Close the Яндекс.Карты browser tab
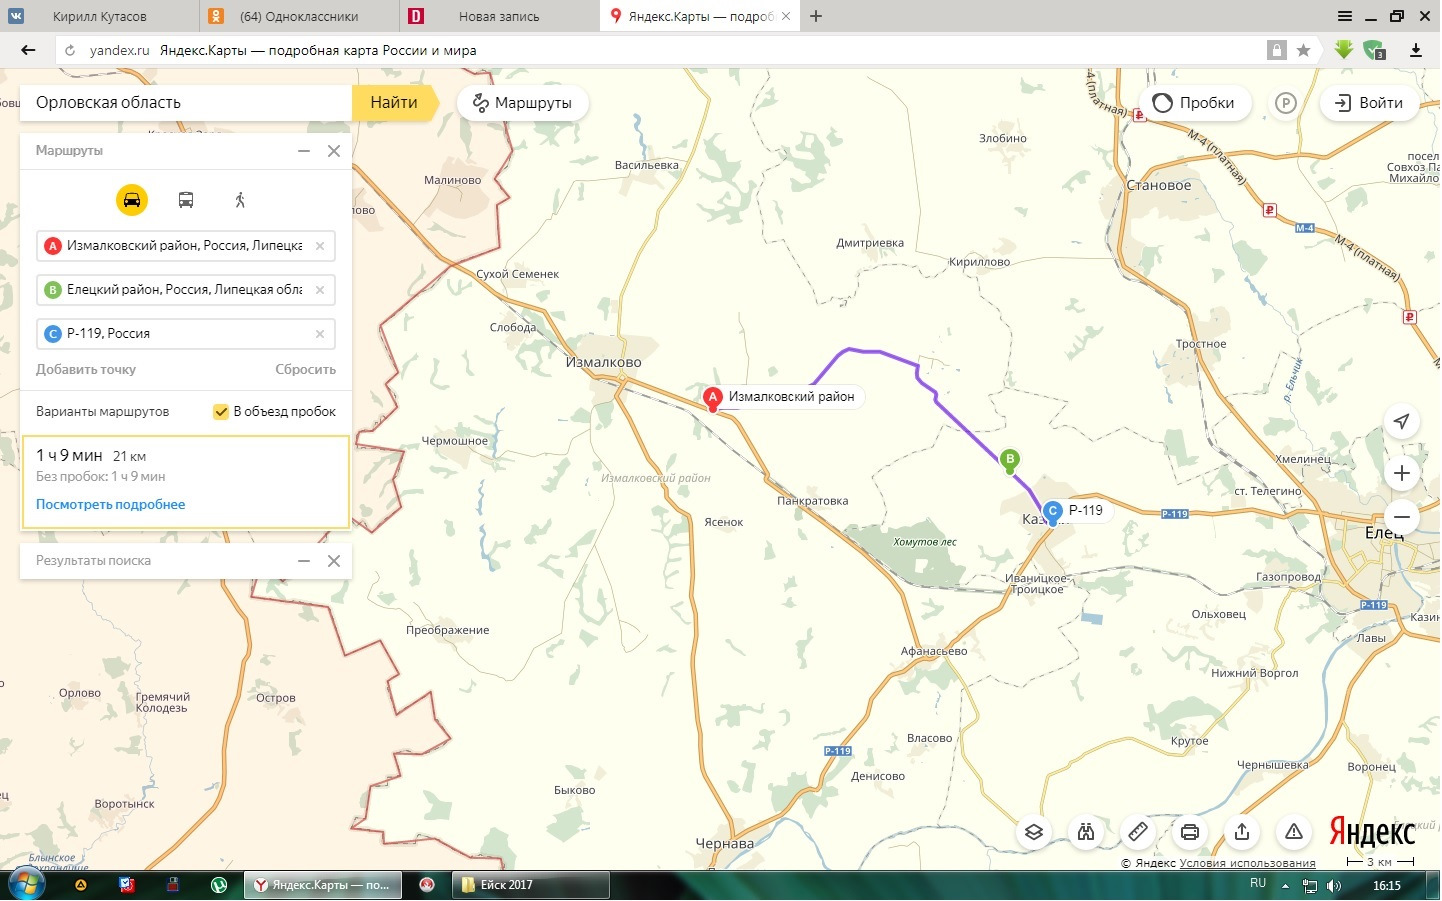The width and height of the screenshot is (1442, 901). [x=786, y=16]
